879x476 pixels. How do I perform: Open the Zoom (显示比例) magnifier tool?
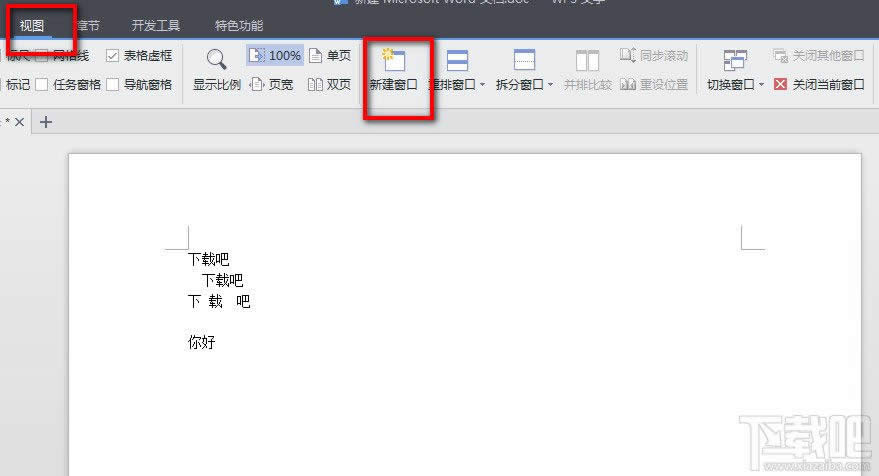click(x=216, y=61)
